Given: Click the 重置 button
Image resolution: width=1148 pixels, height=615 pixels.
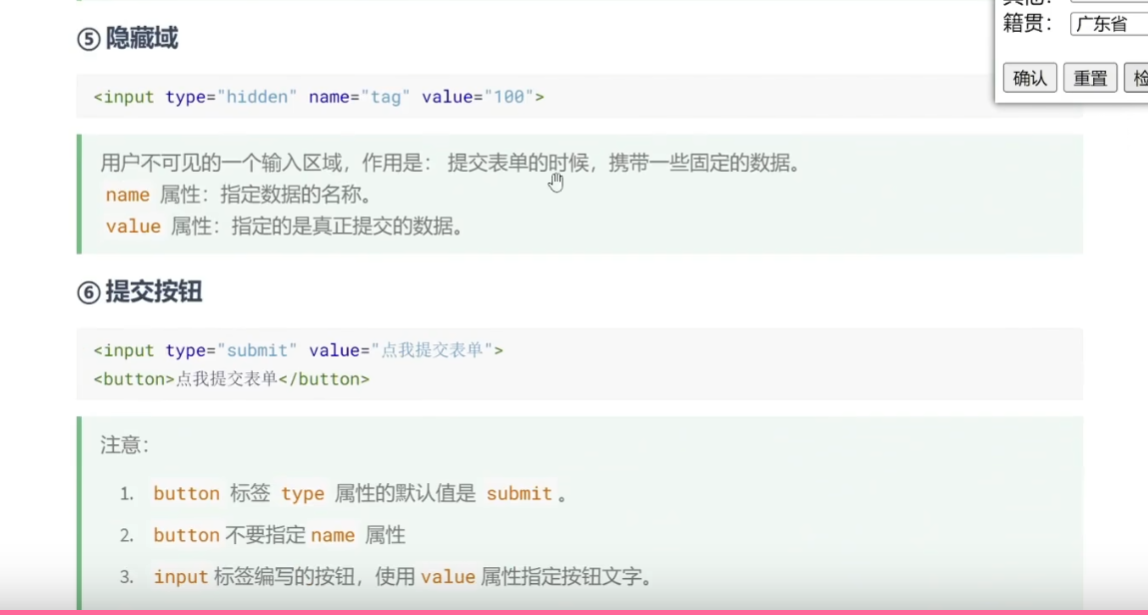Looking at the screenshot, I should [1090, 78].
